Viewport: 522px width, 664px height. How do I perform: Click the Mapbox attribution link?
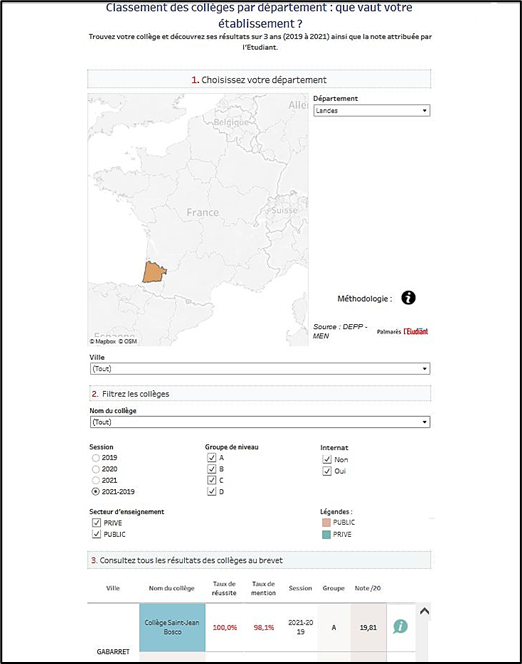coord(103,341)
